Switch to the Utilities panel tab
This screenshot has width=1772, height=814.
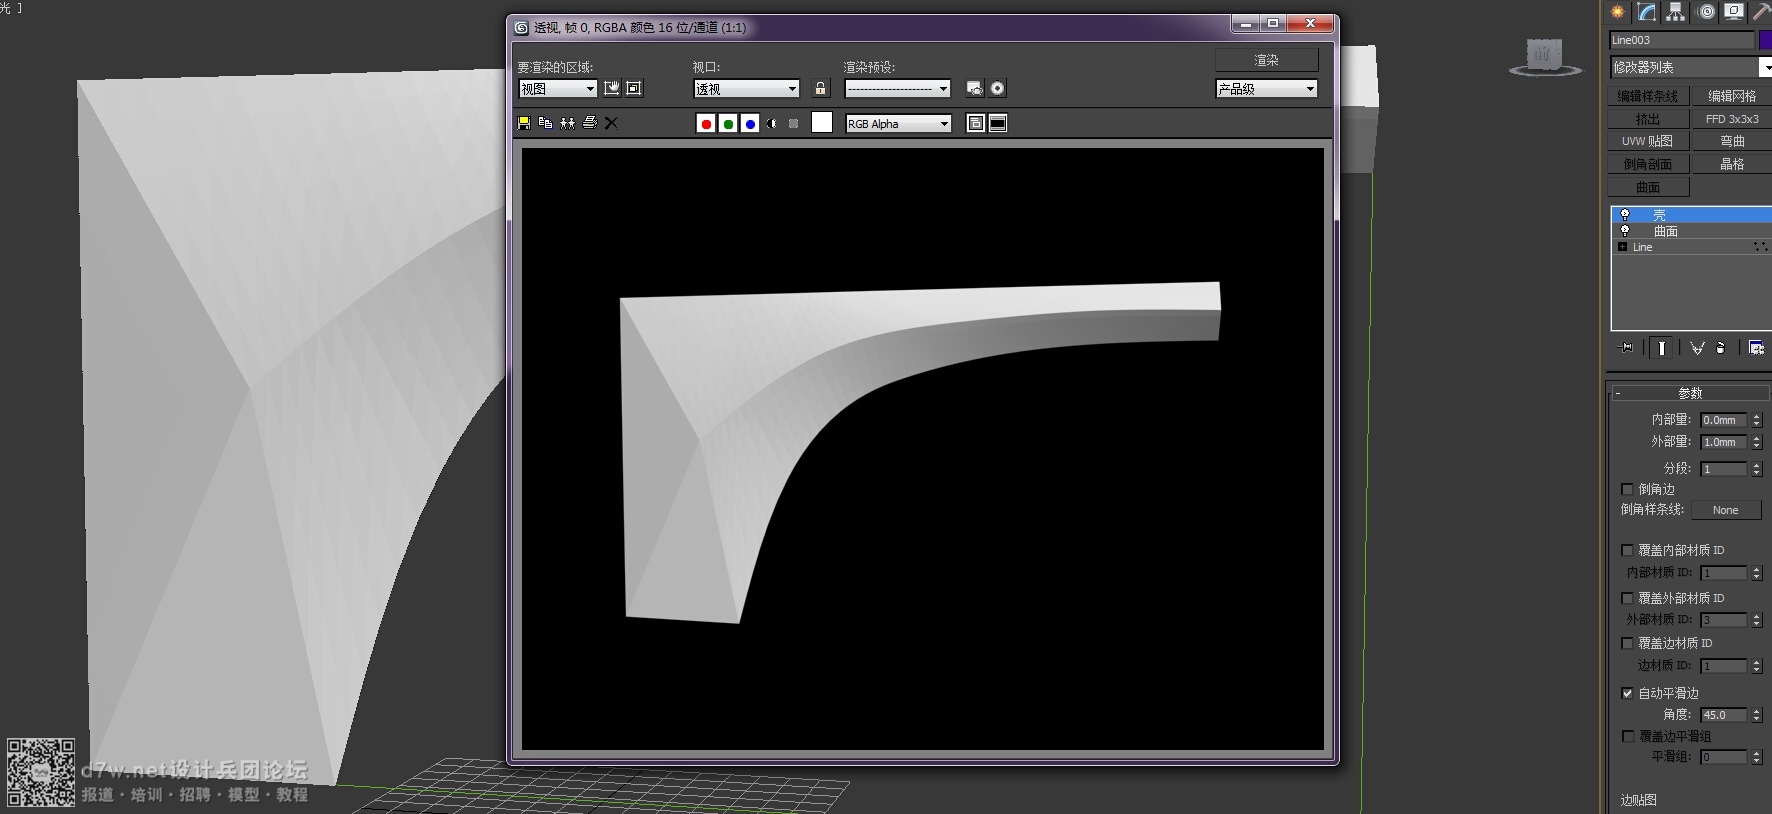(x=1762, y=12)
